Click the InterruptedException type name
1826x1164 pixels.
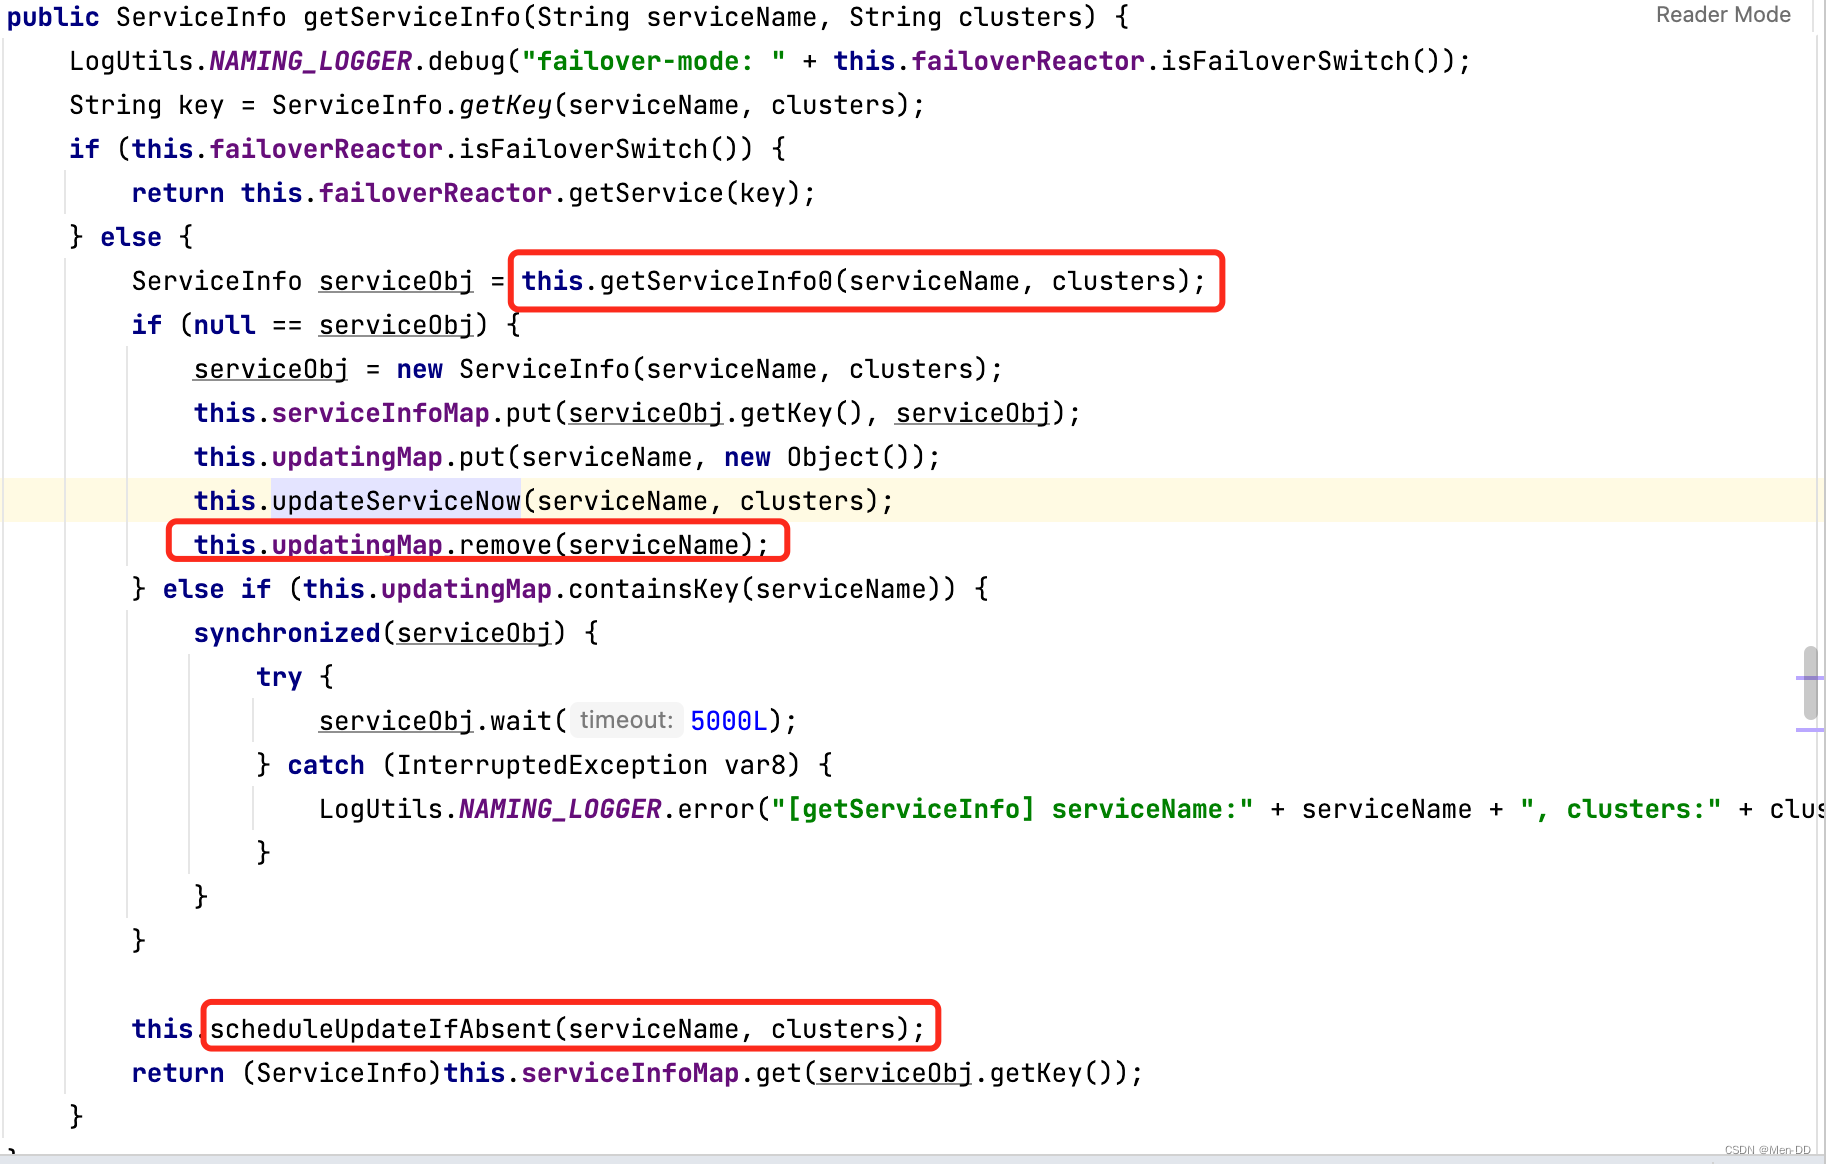pos(552,765)
